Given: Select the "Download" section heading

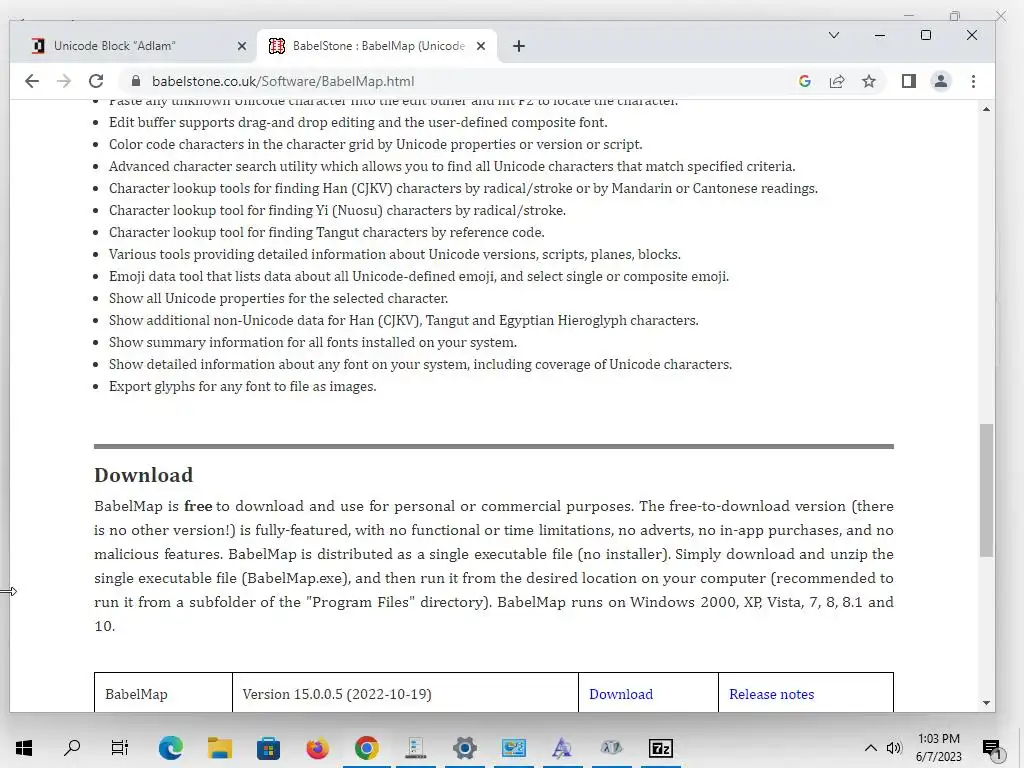Looking at the screenshot, I should [144, 475].
